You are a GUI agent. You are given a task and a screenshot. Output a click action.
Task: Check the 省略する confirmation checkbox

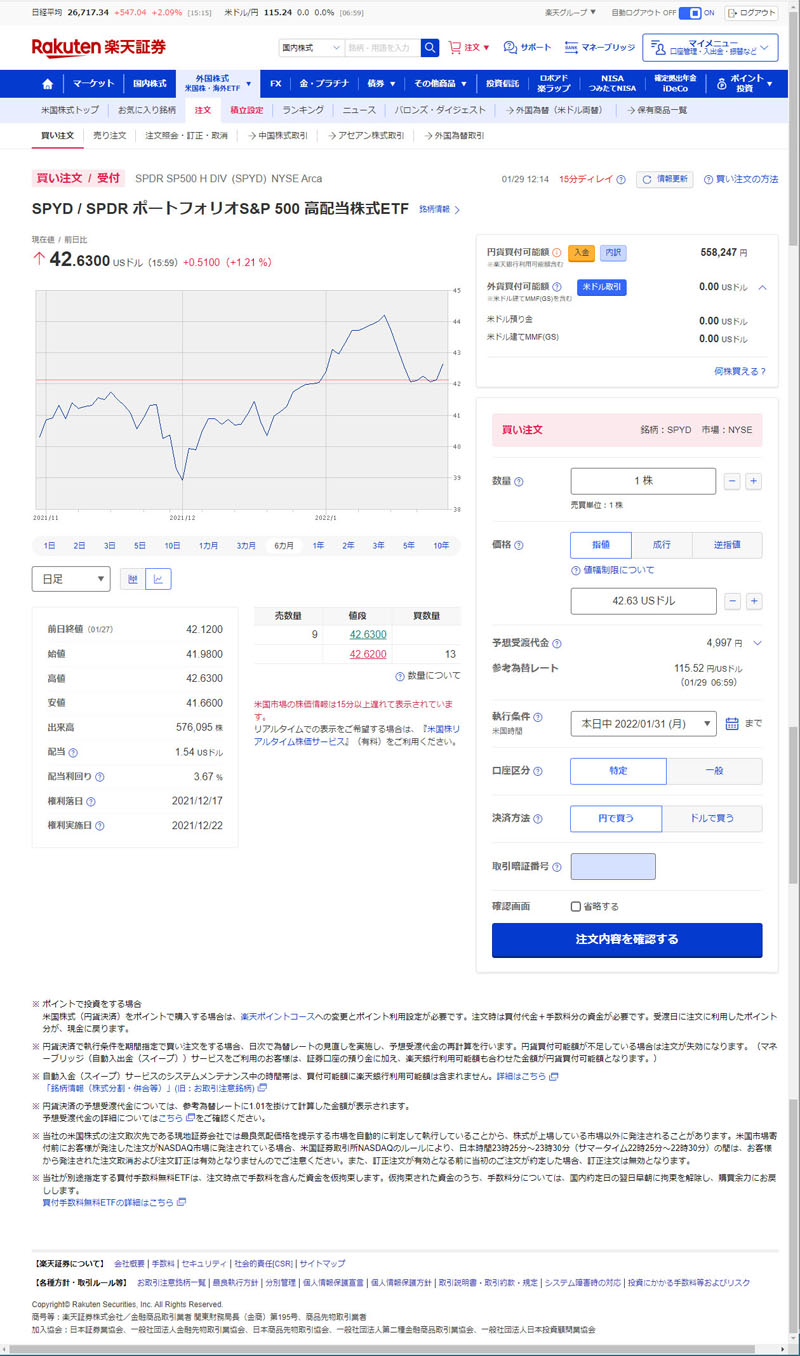point(575,906)
